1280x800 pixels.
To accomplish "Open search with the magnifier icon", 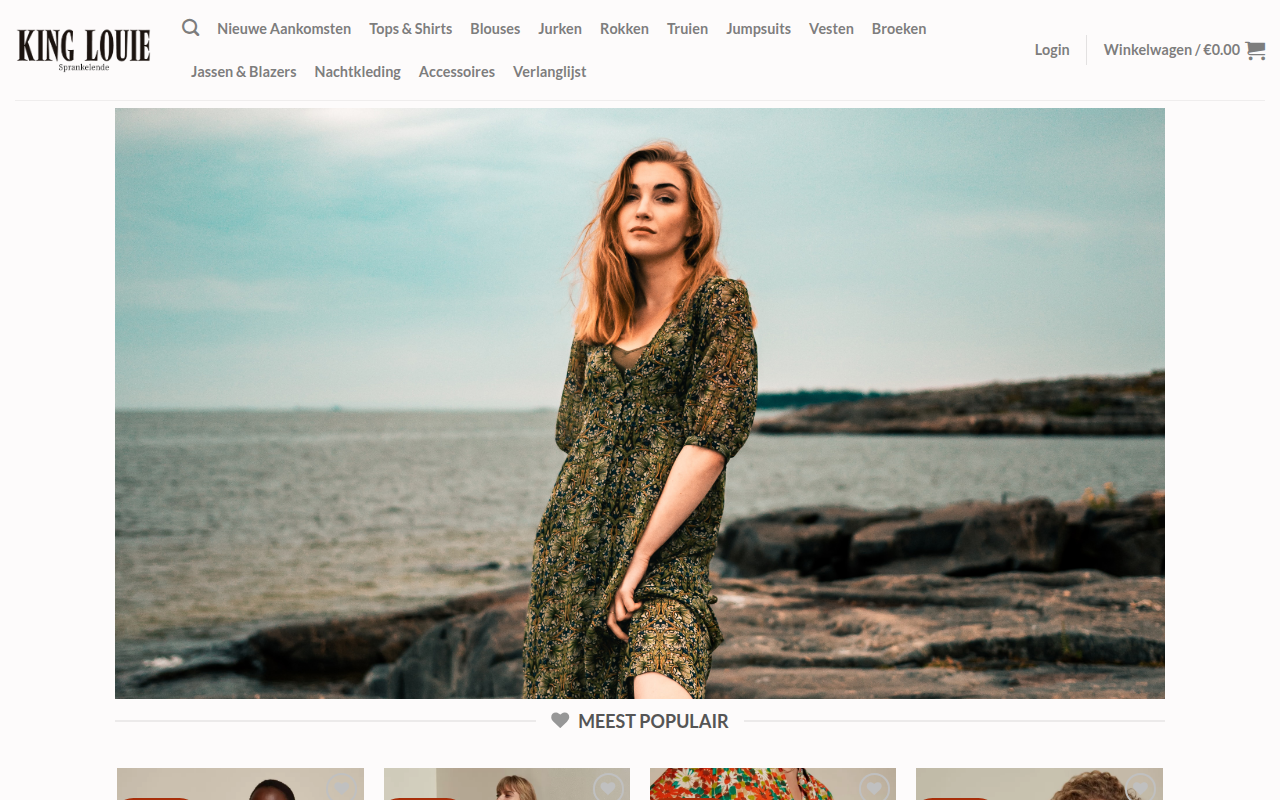I will tap(190, 28).
